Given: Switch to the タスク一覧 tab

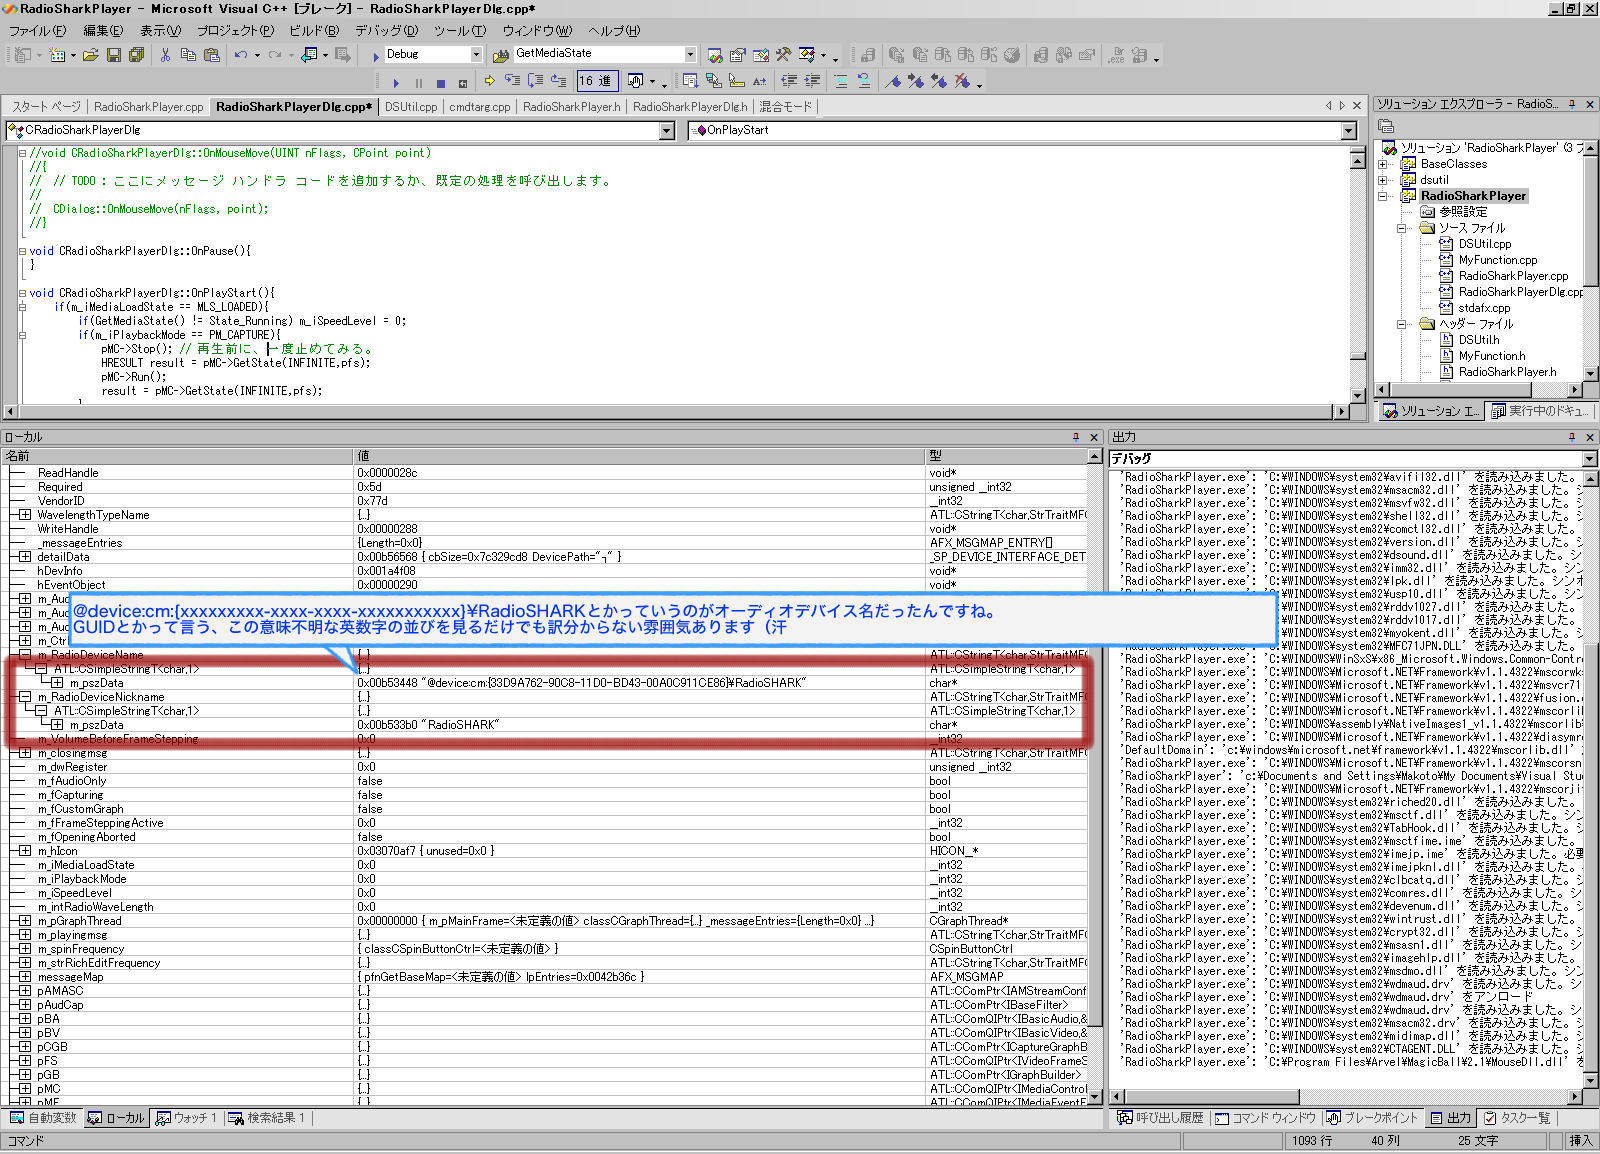Looking at the screenshot, I should coord(1517,1118).
